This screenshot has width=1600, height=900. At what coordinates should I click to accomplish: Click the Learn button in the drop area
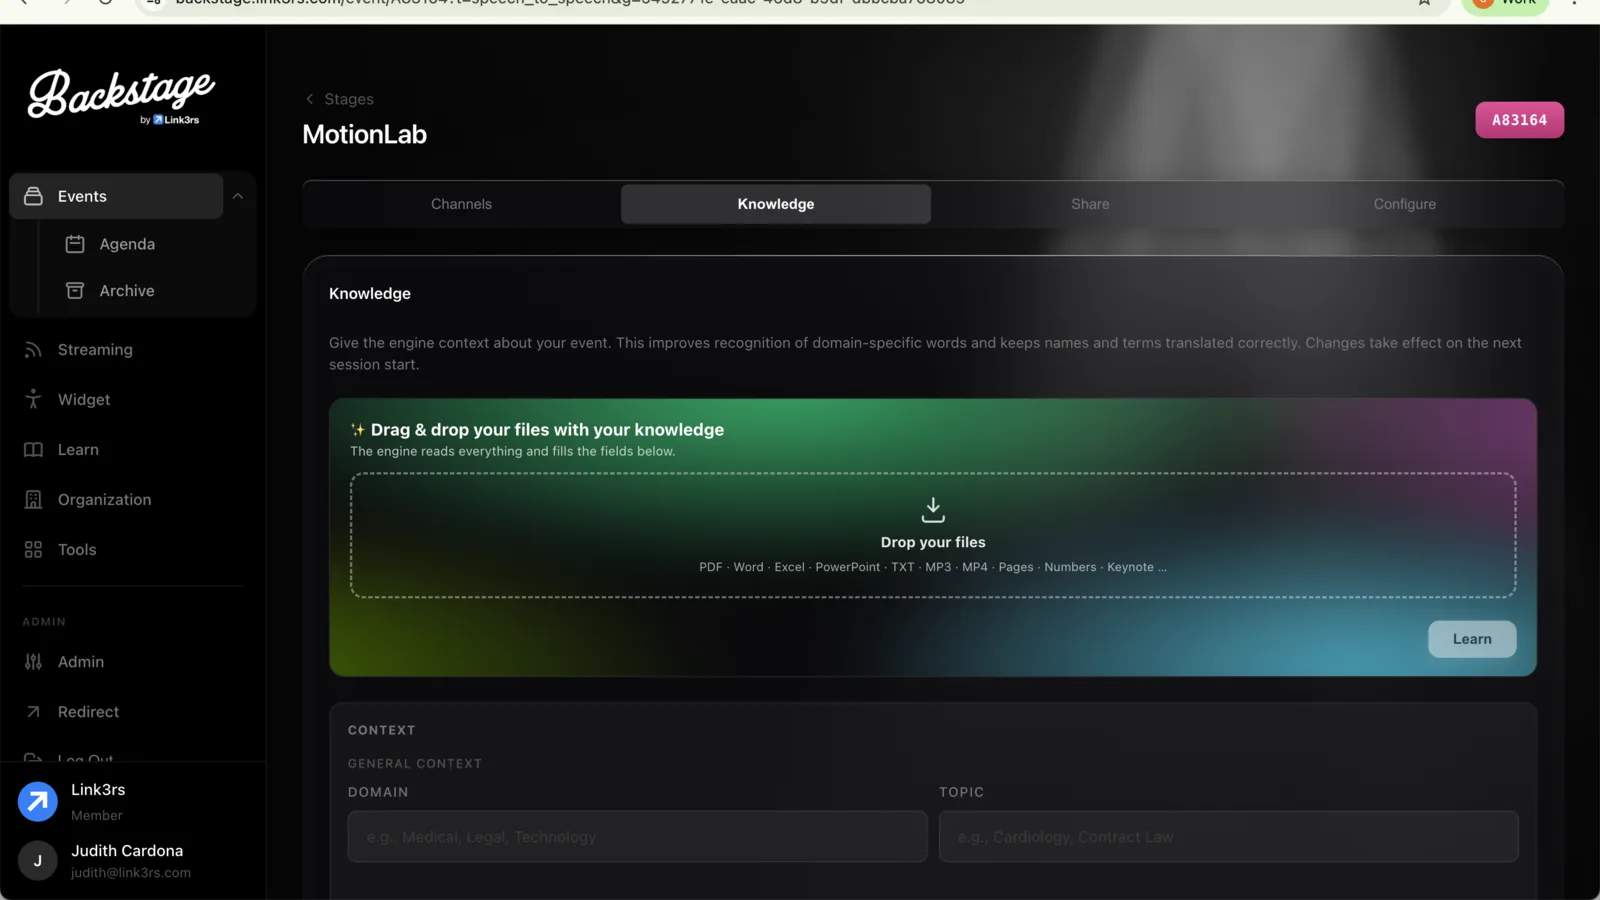(1472, 639)
